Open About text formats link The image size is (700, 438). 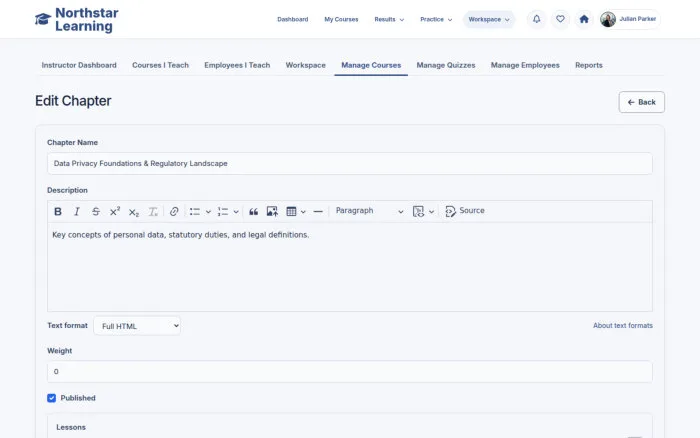tap(623, 325)
